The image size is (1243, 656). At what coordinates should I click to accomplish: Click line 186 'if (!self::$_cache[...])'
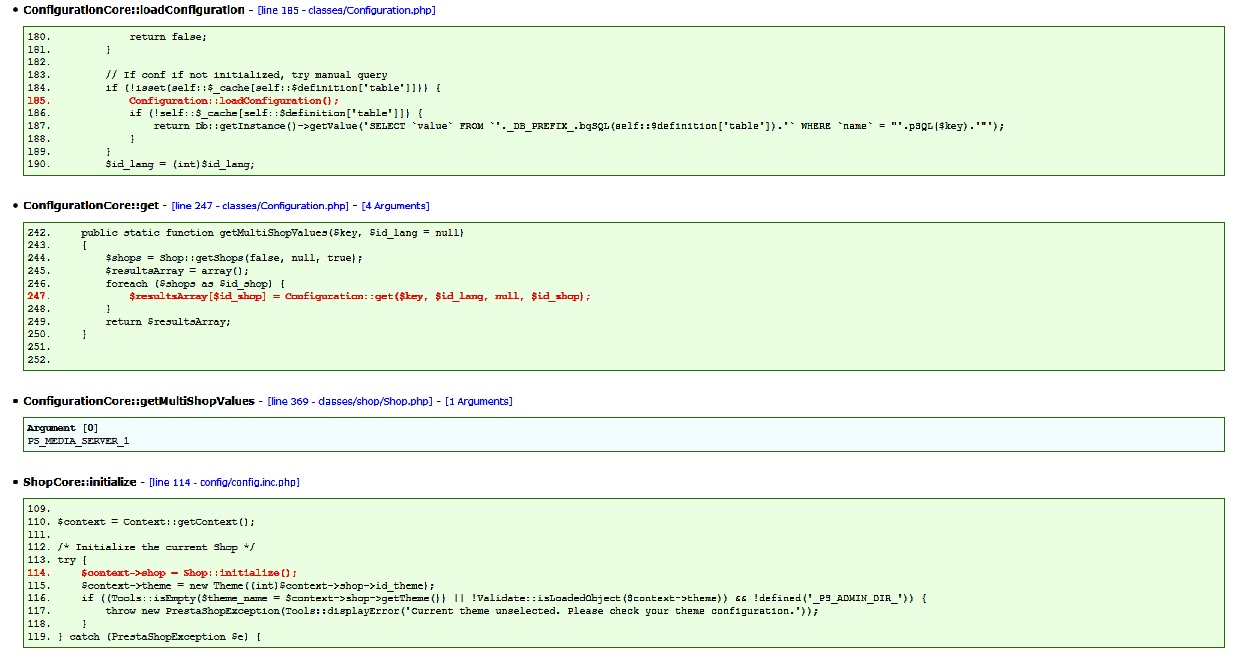point(276,113)
